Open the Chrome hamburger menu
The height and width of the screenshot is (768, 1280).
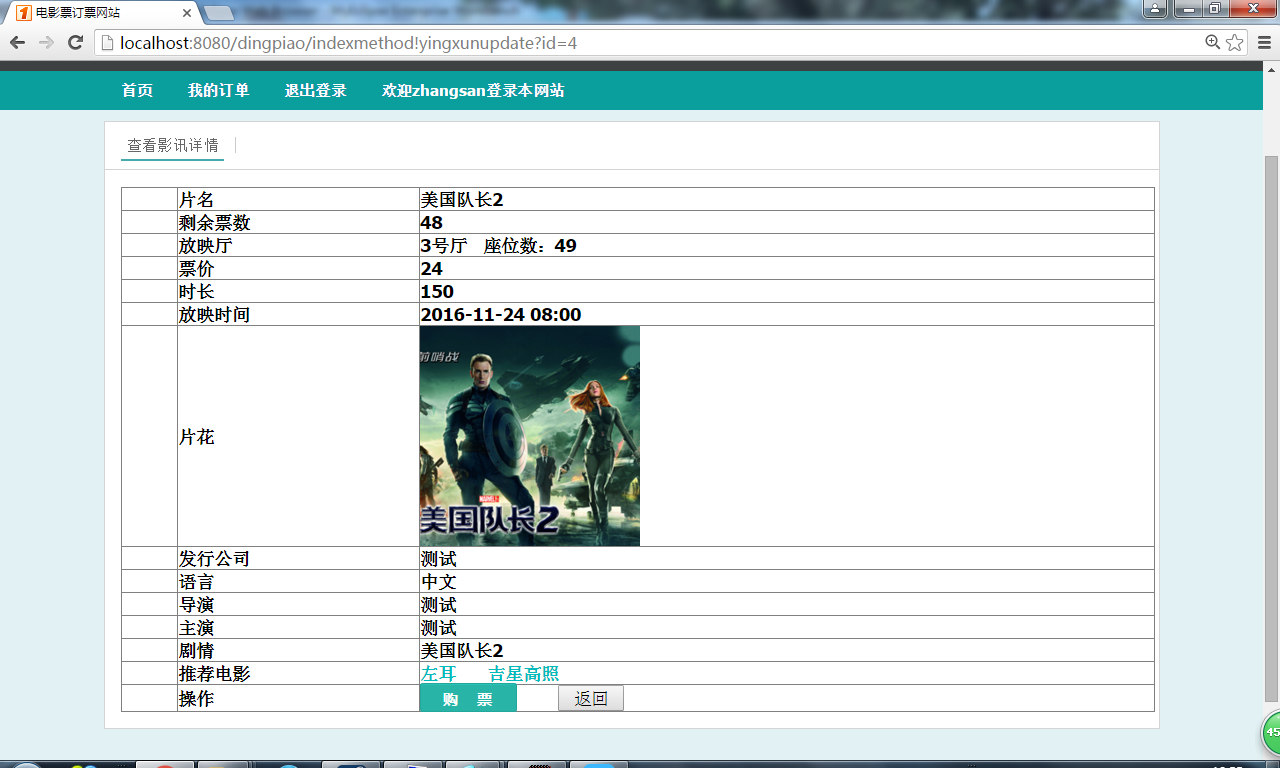click(x=1264, y=42)
